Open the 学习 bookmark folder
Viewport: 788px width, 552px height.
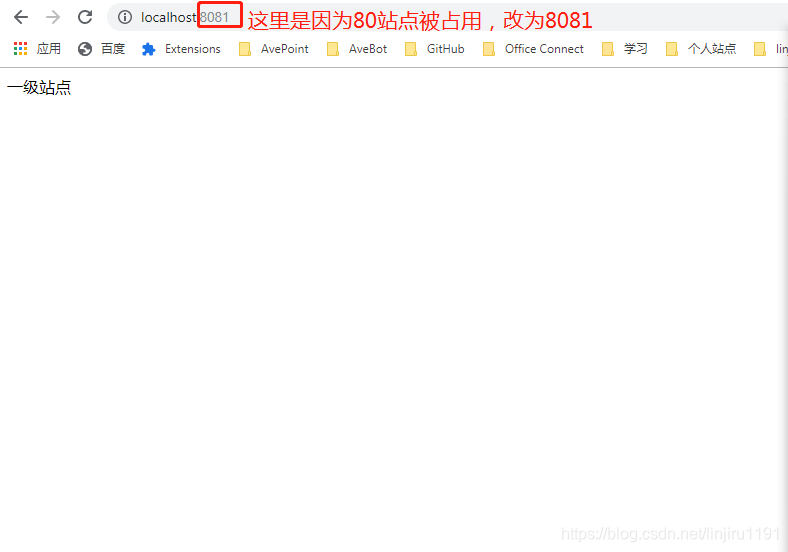[x=625, y=49]
